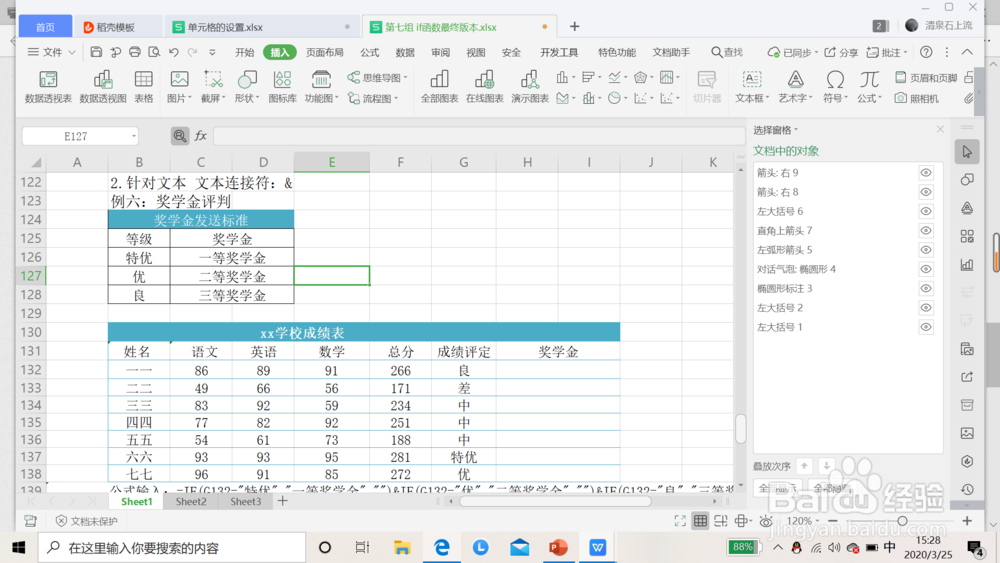Image resolution: width=1000 pixels, height=563 pixels.
Task: Open the Edge browser from the taskbar
Action: 441,547
